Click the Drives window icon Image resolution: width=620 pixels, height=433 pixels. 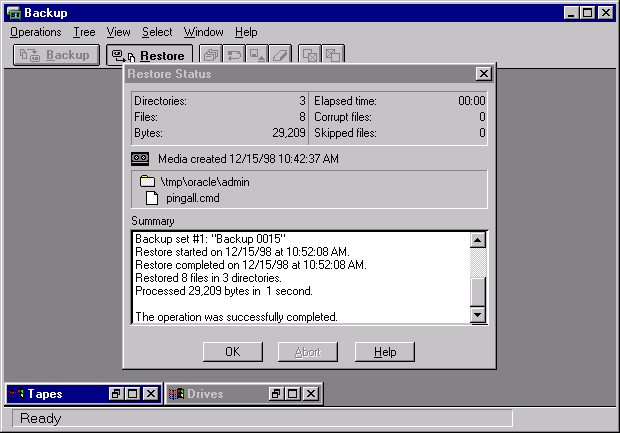pos(176,394)
